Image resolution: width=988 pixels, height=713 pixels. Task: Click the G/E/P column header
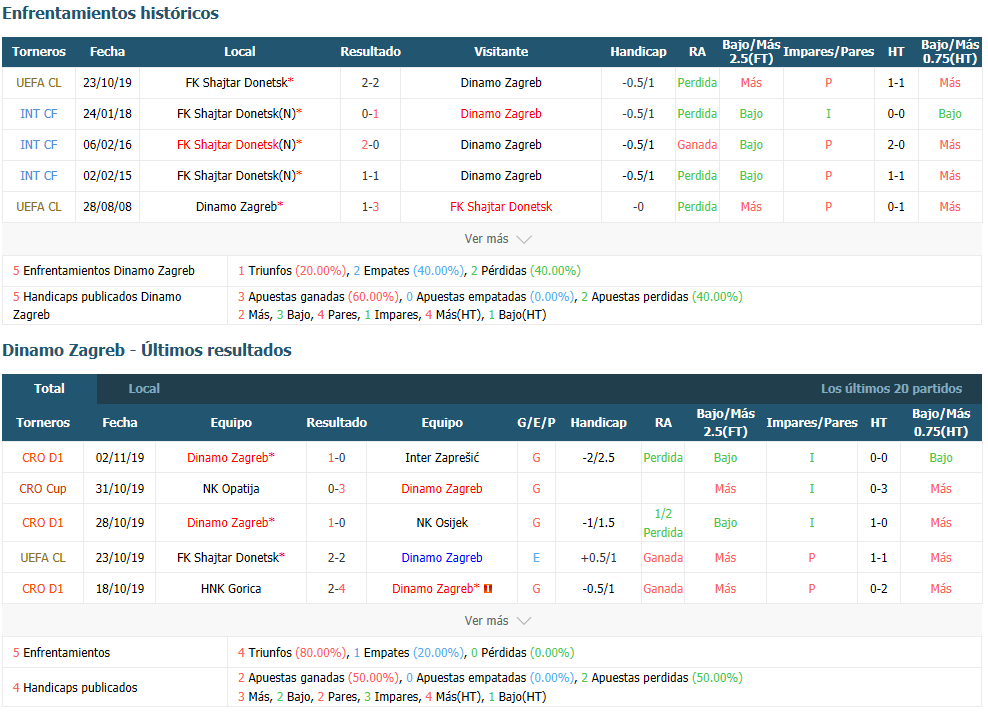click(536, 422)
